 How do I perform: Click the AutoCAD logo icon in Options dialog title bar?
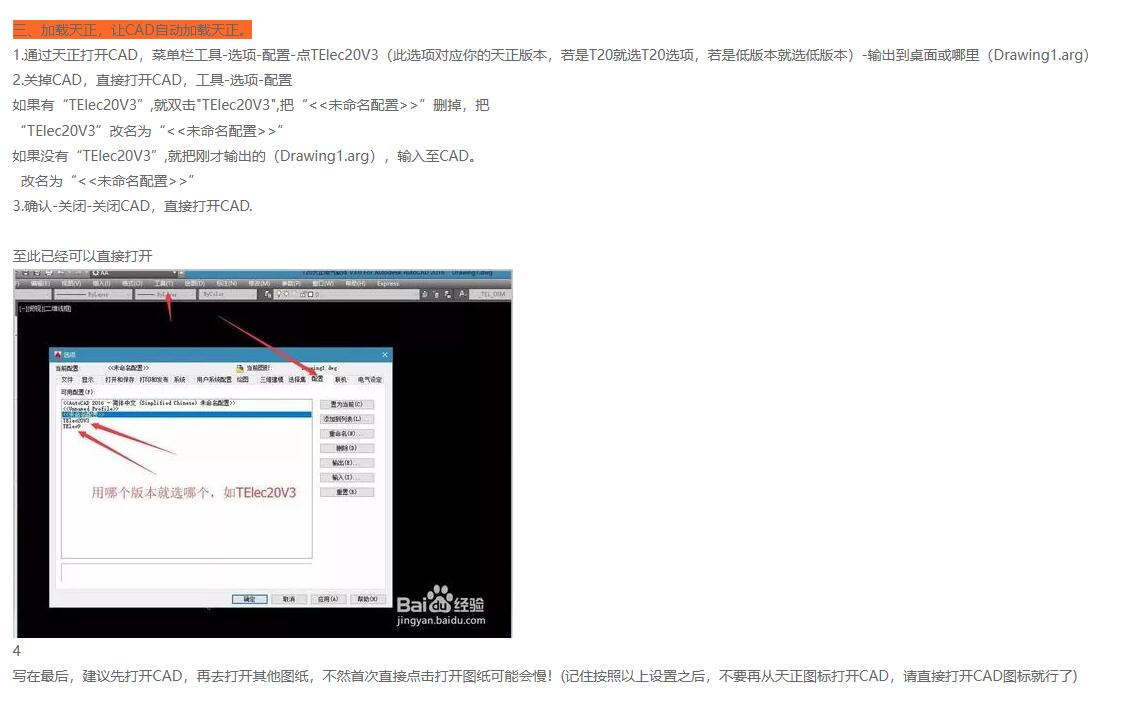58,355
